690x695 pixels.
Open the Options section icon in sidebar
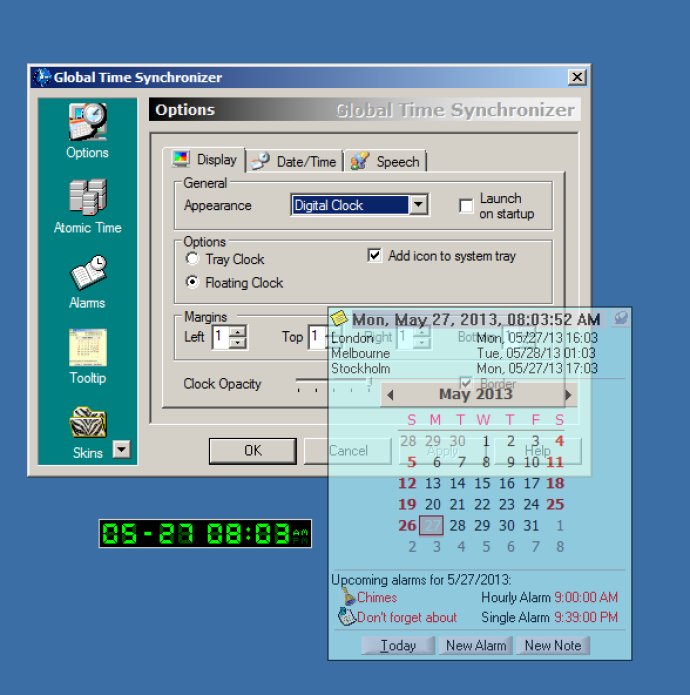[x=87, y=121]
